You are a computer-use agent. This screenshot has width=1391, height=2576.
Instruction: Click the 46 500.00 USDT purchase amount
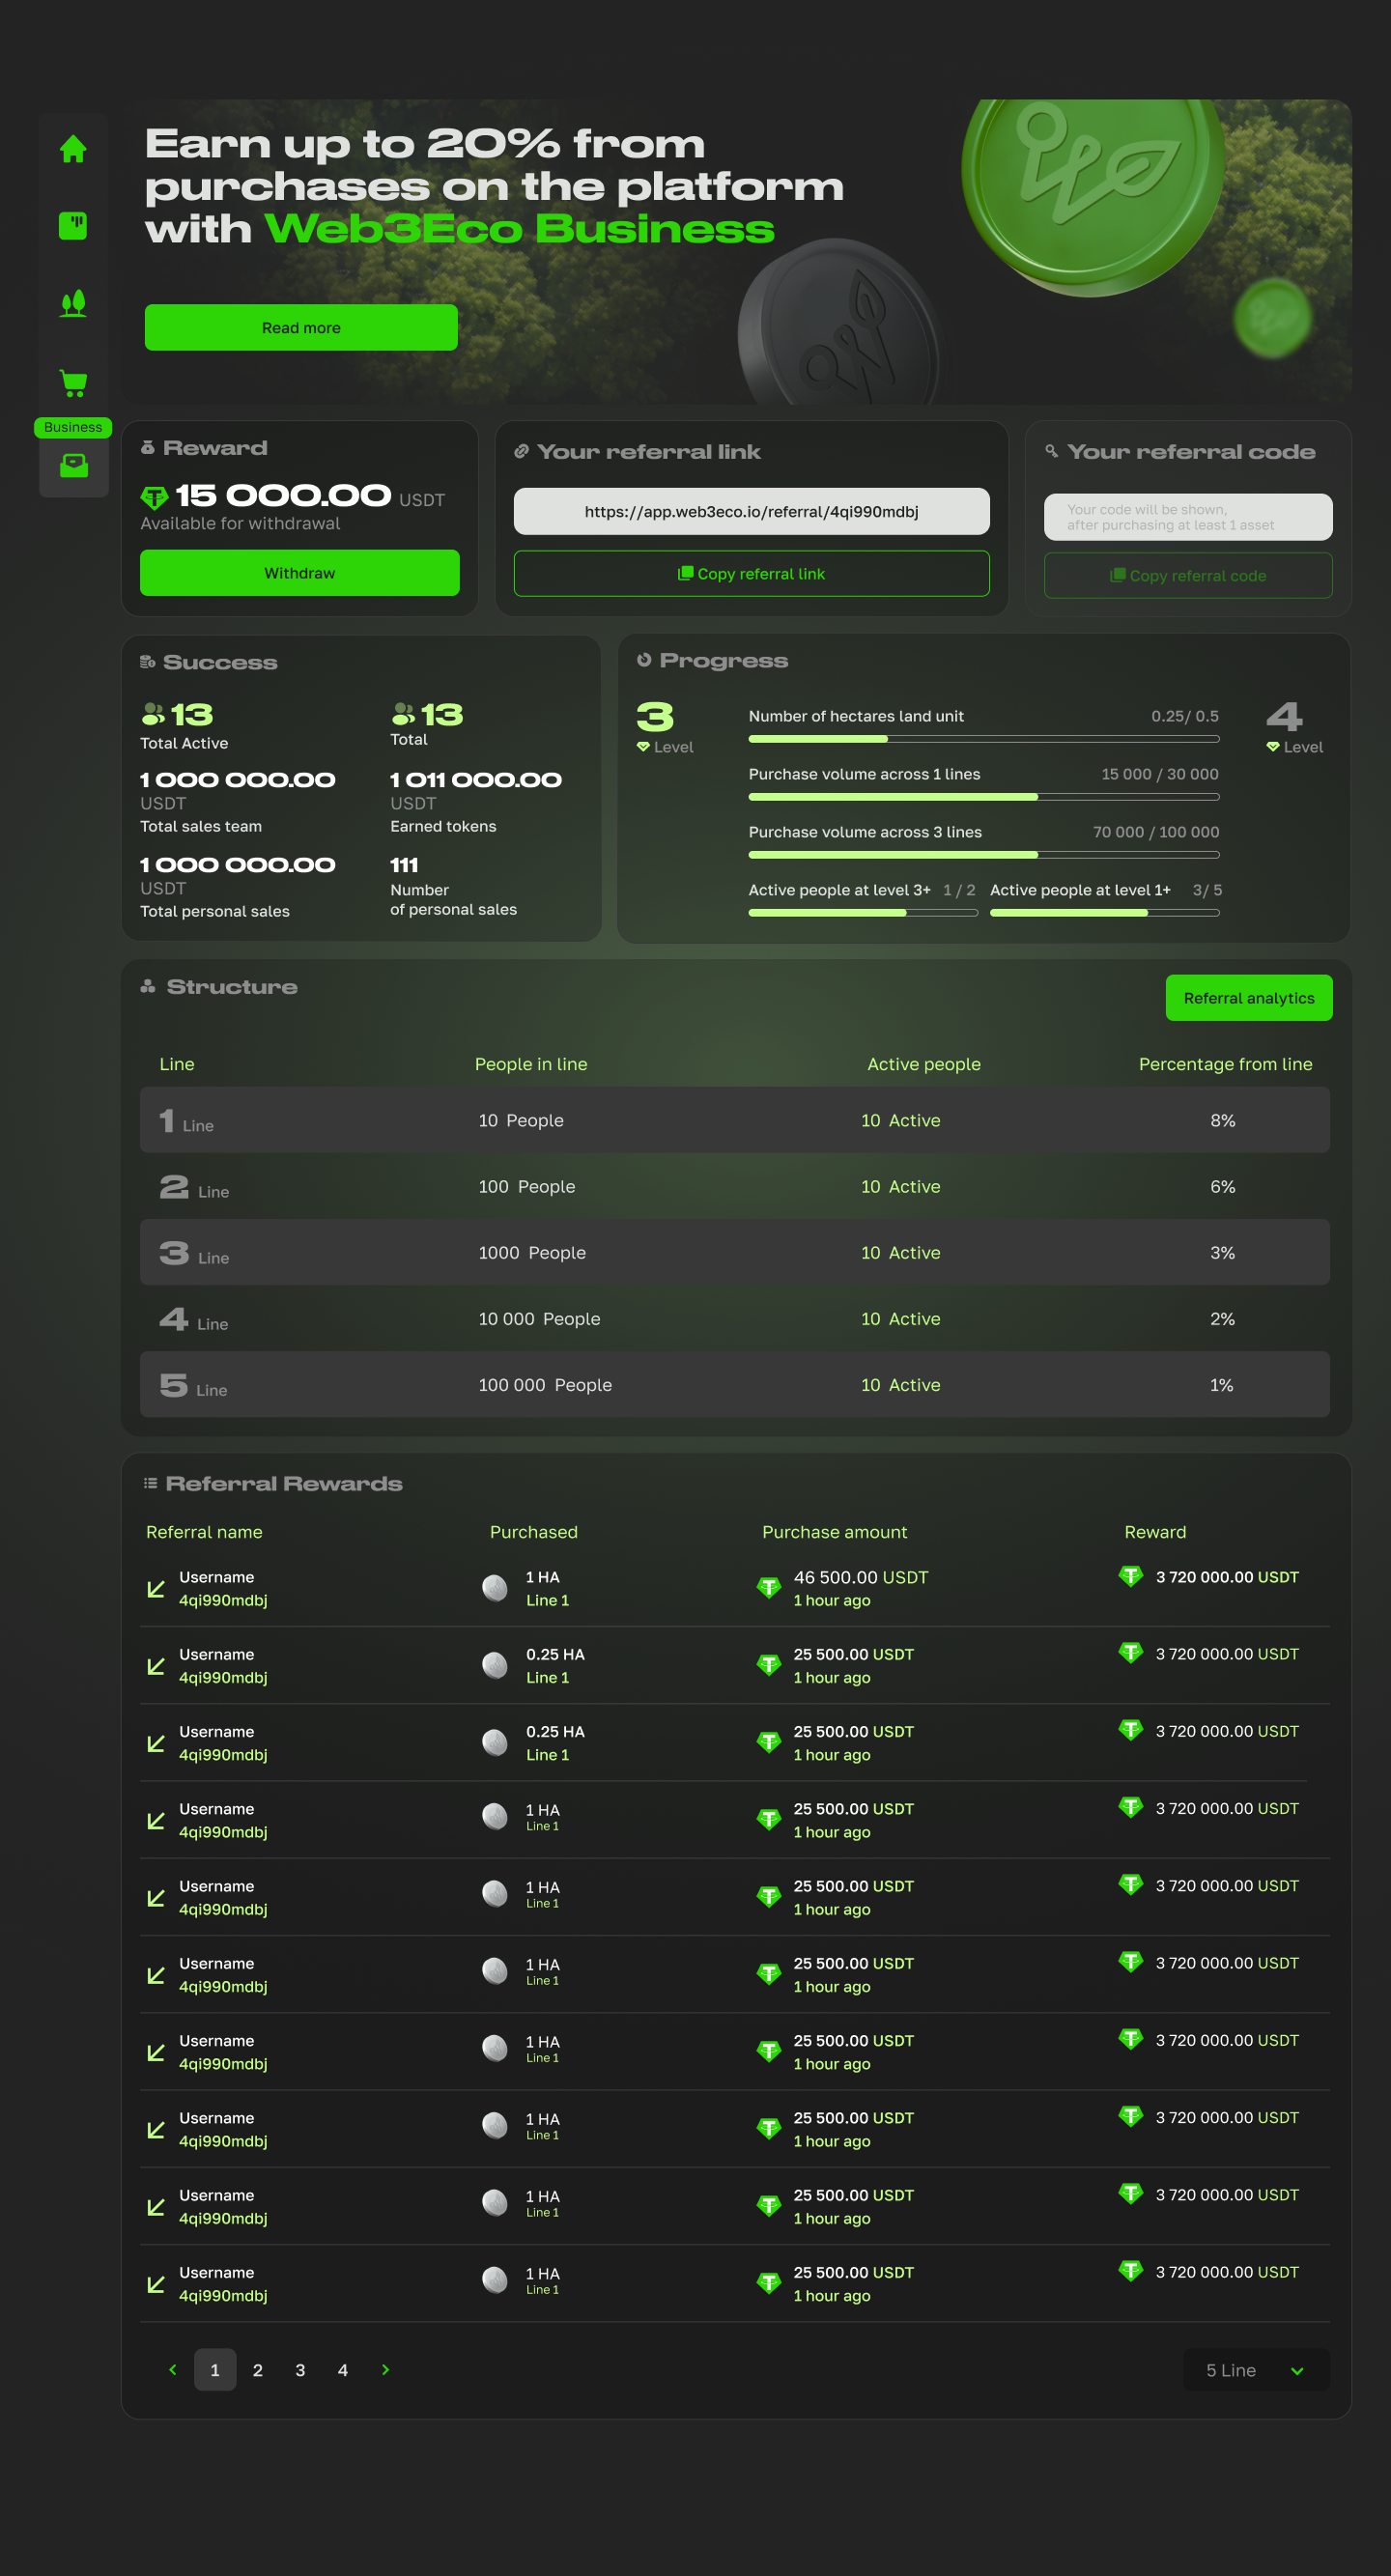(x=861, y=1577)
